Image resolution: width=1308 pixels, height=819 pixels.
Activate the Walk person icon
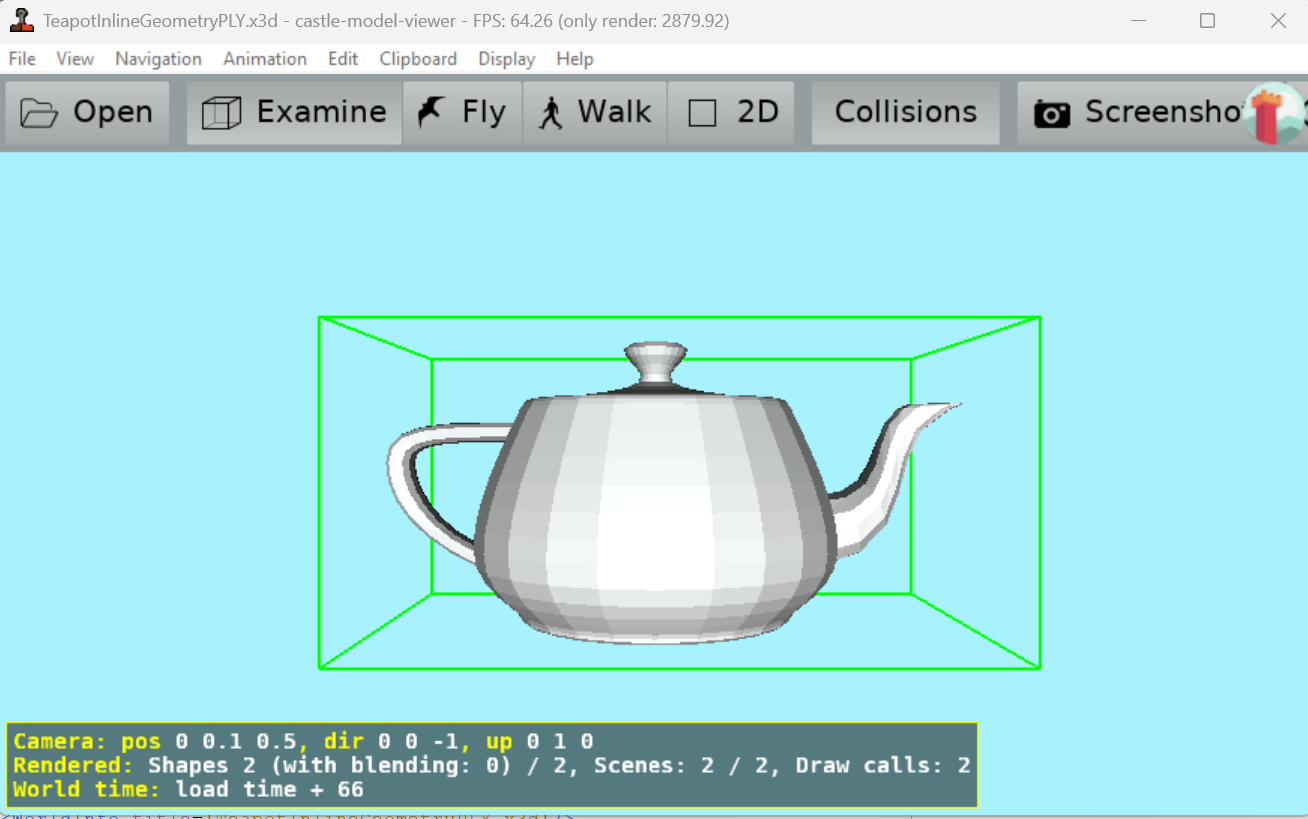(550, 113)
